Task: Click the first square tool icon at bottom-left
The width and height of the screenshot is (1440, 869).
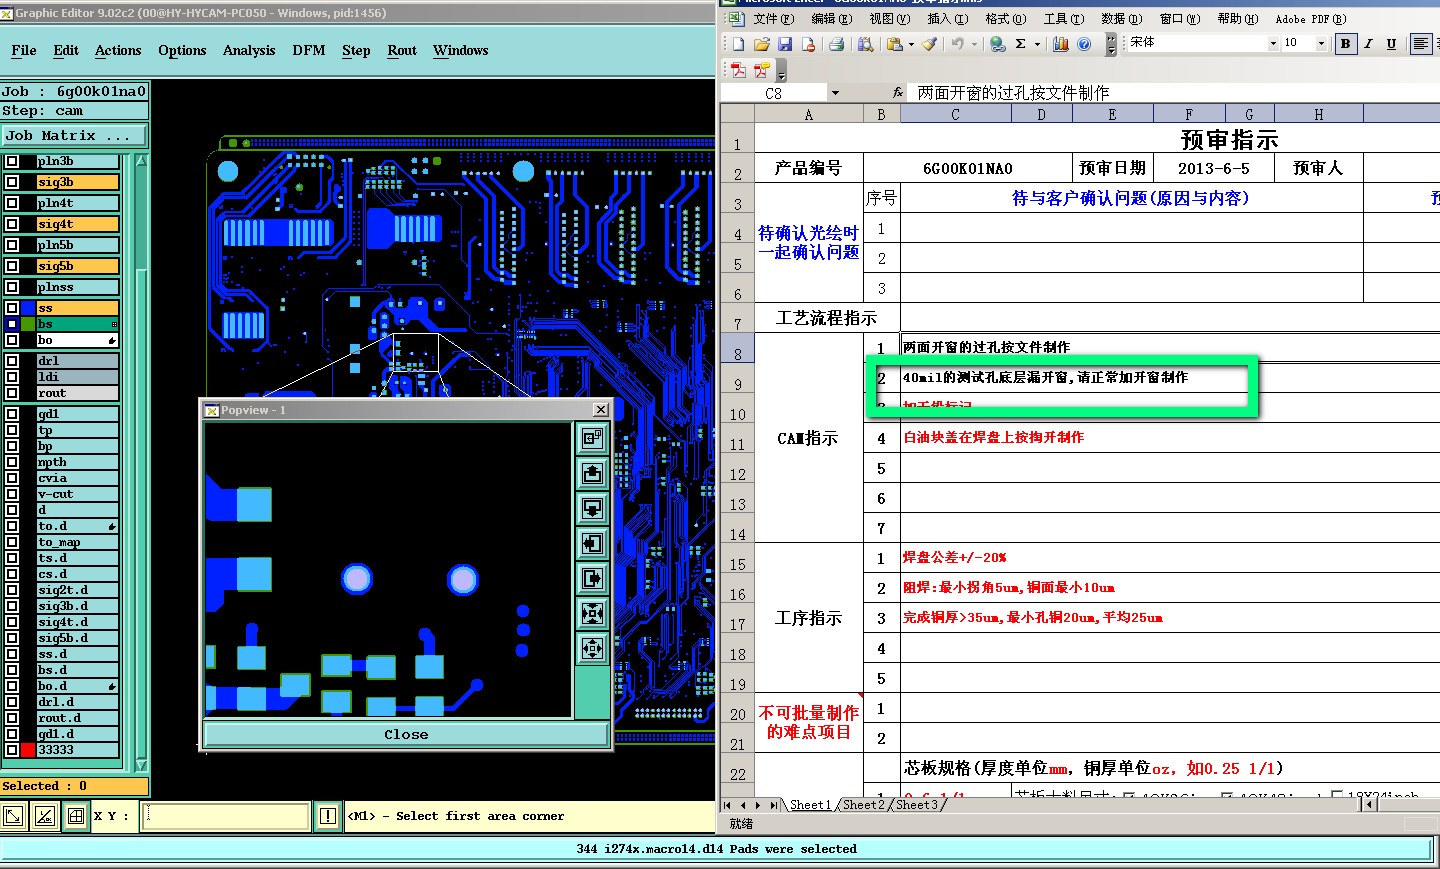Action: tap(13, 816)
